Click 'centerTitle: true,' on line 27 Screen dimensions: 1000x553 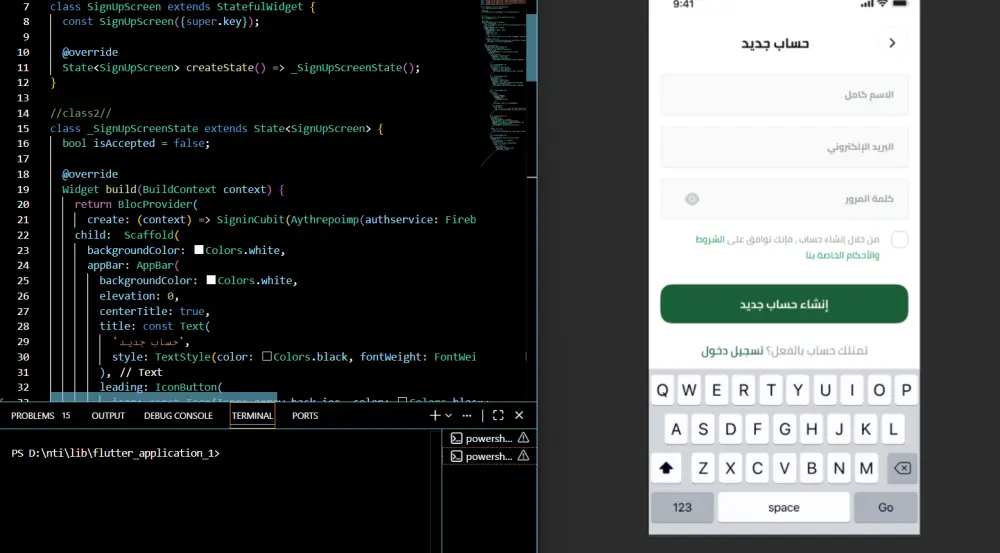[x=154, y=311]
